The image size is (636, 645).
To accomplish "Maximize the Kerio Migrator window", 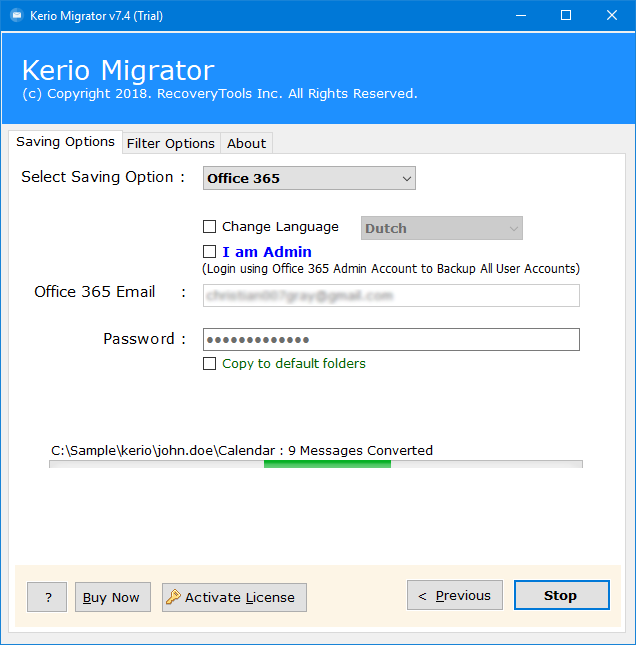I will pyautogui.click(x=566, y=16).
